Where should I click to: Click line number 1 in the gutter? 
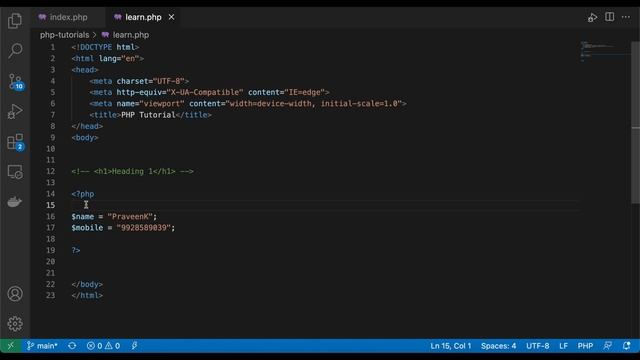coord(53,47)
